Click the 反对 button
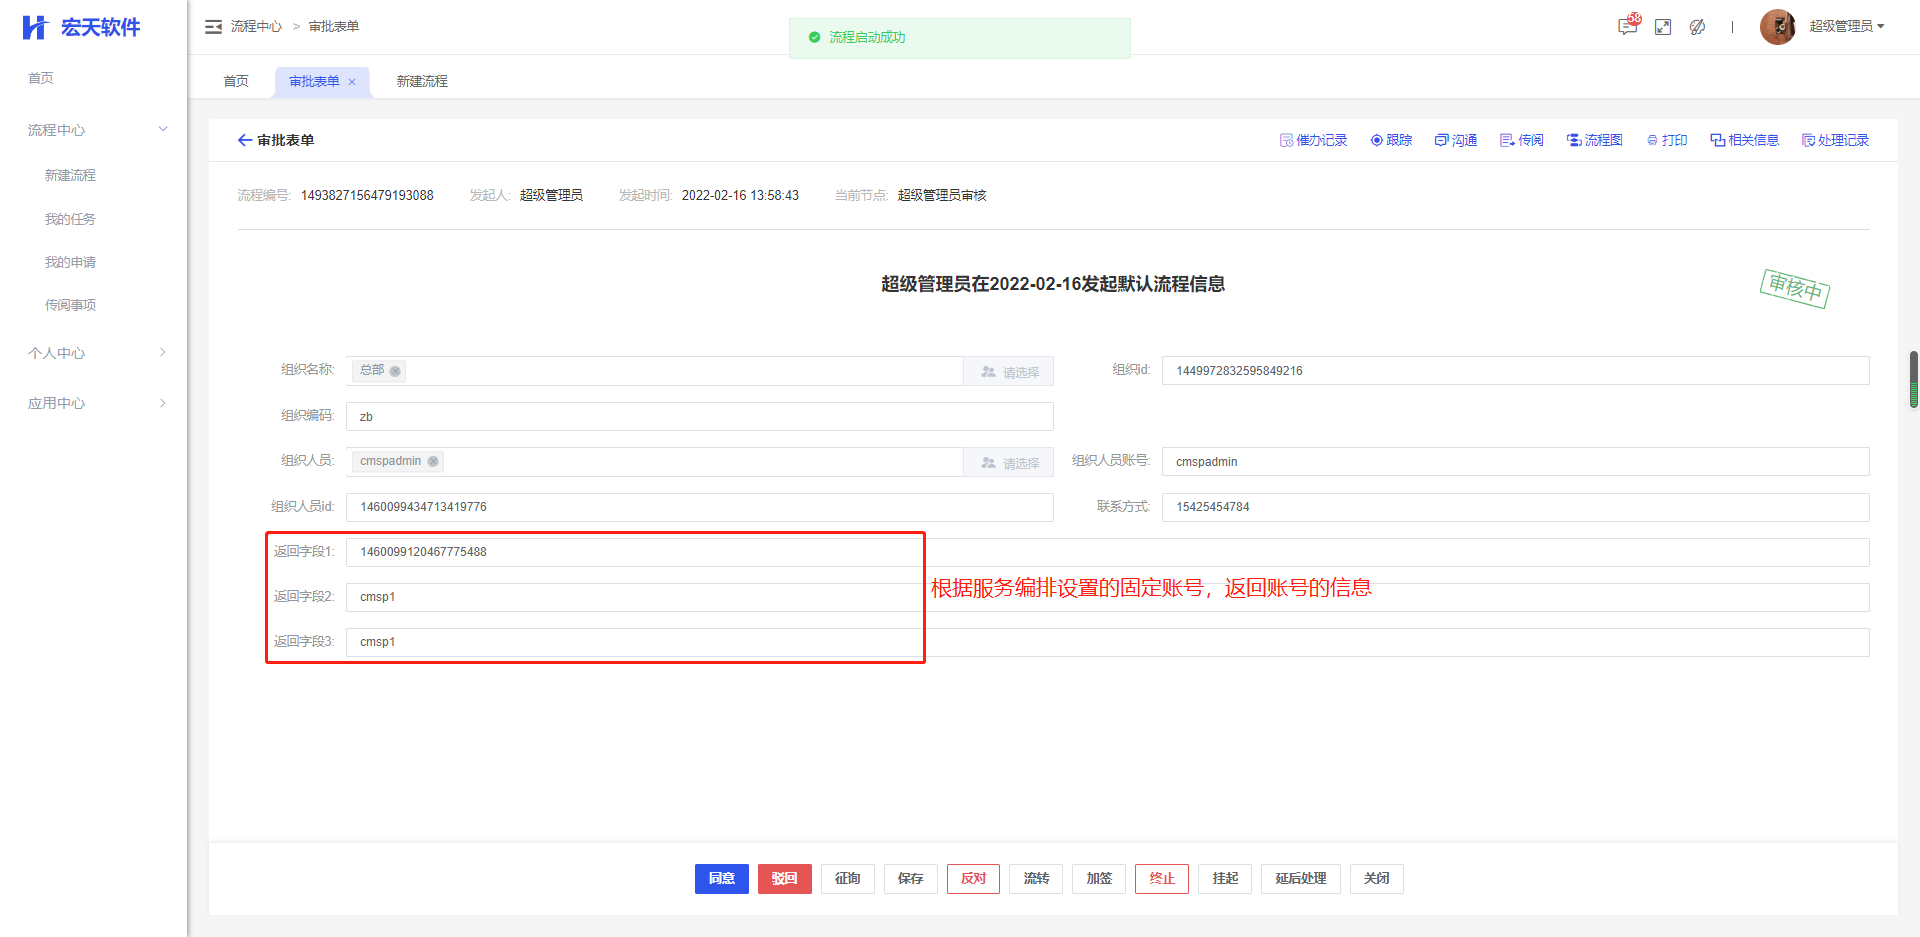Viewport: 1920px width, 937px height. coord(974,879)
